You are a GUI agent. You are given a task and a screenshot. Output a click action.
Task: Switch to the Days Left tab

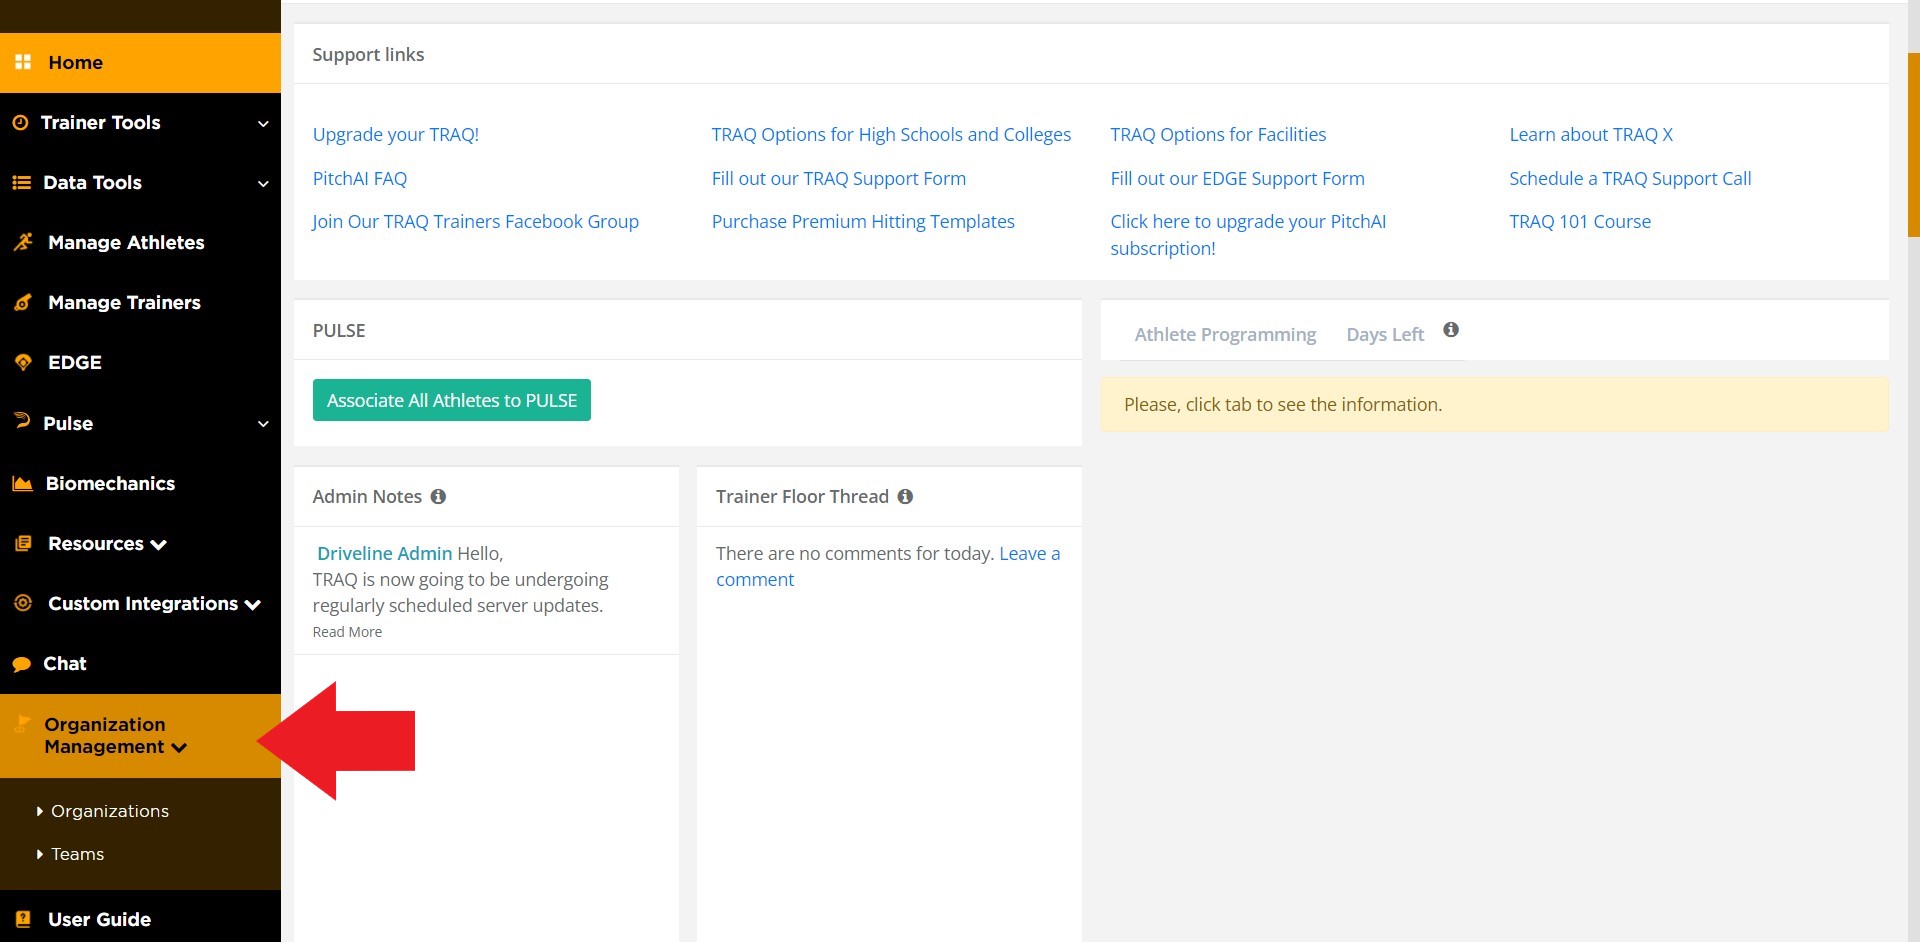coord(1385,334)
